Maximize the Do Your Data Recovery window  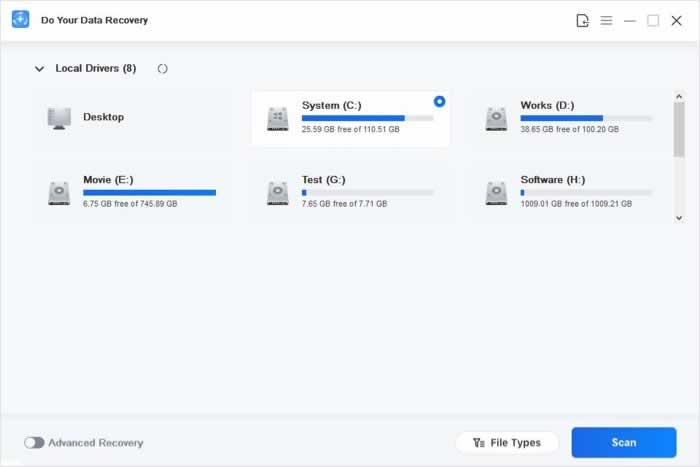pyautogui.click(x=653, y=21)
